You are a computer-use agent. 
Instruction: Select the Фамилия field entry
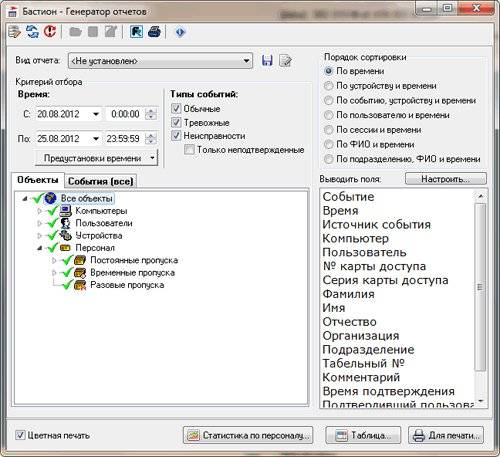349,294
